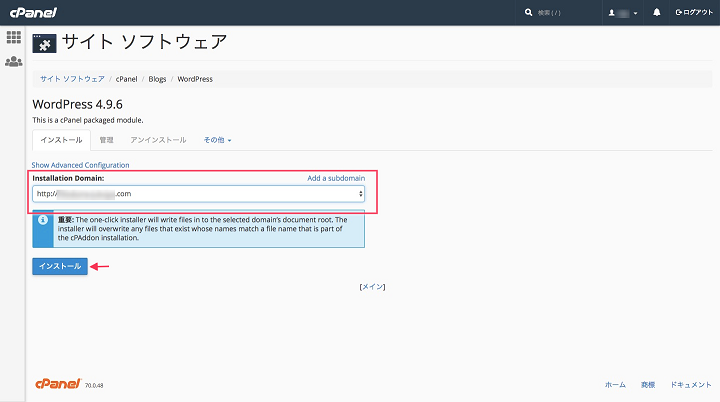Image resolution: width=720 pixels, height=402 pixels.
Task: Click the info icon in notice box
Action: click(x=43, y=220)
